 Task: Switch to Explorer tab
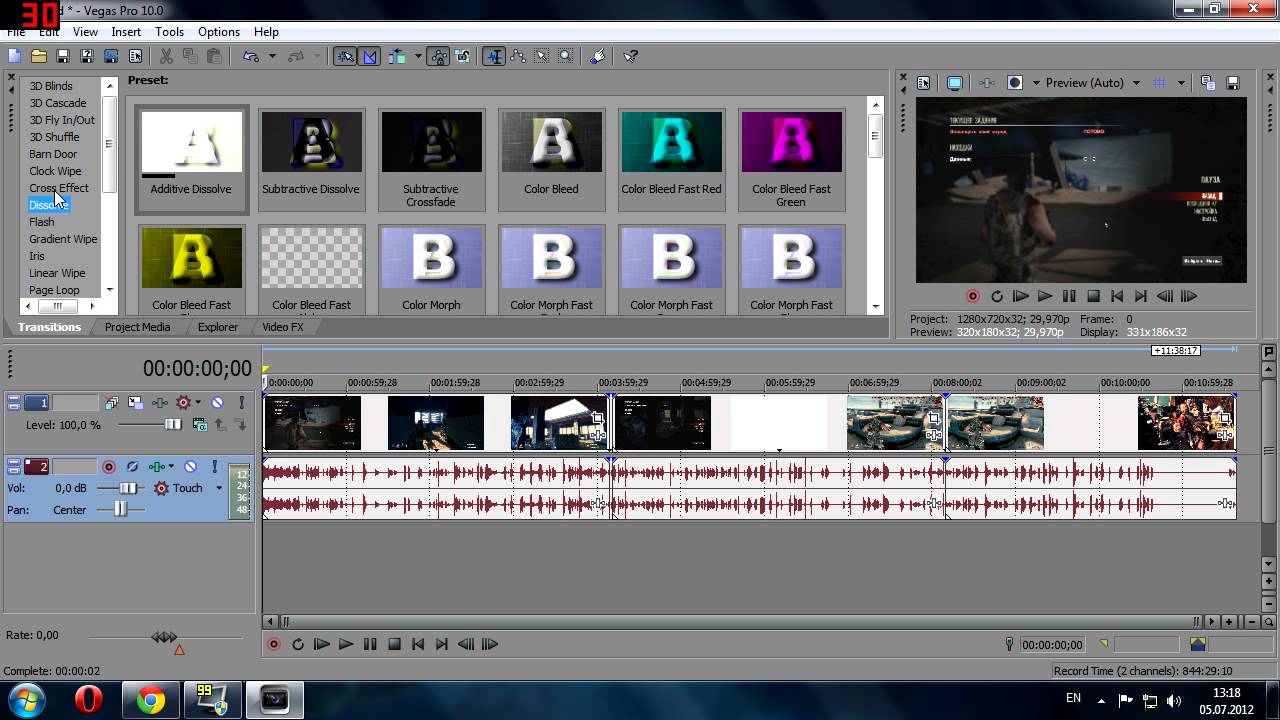pos(218,327)
